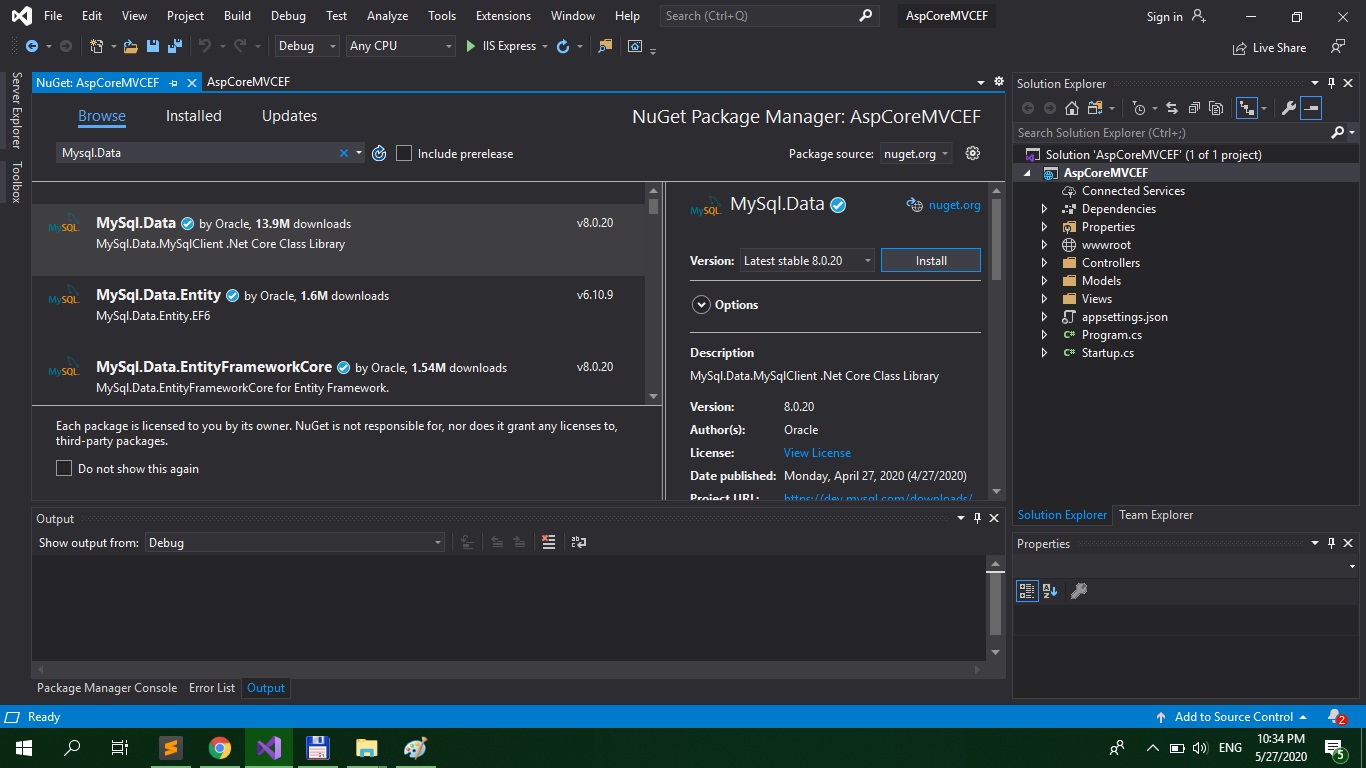
Task: Toggle Alphabetical sort in Properties panel
Action: point(1050,591)
